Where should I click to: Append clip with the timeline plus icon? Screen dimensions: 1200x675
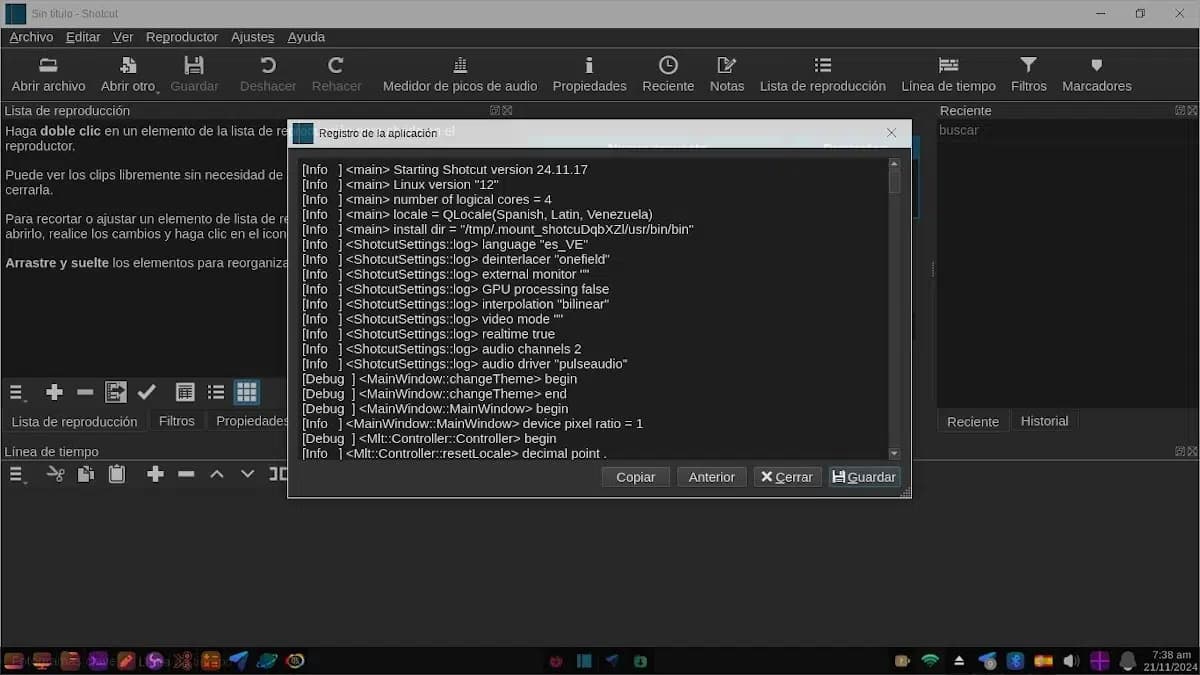(155, 474)
